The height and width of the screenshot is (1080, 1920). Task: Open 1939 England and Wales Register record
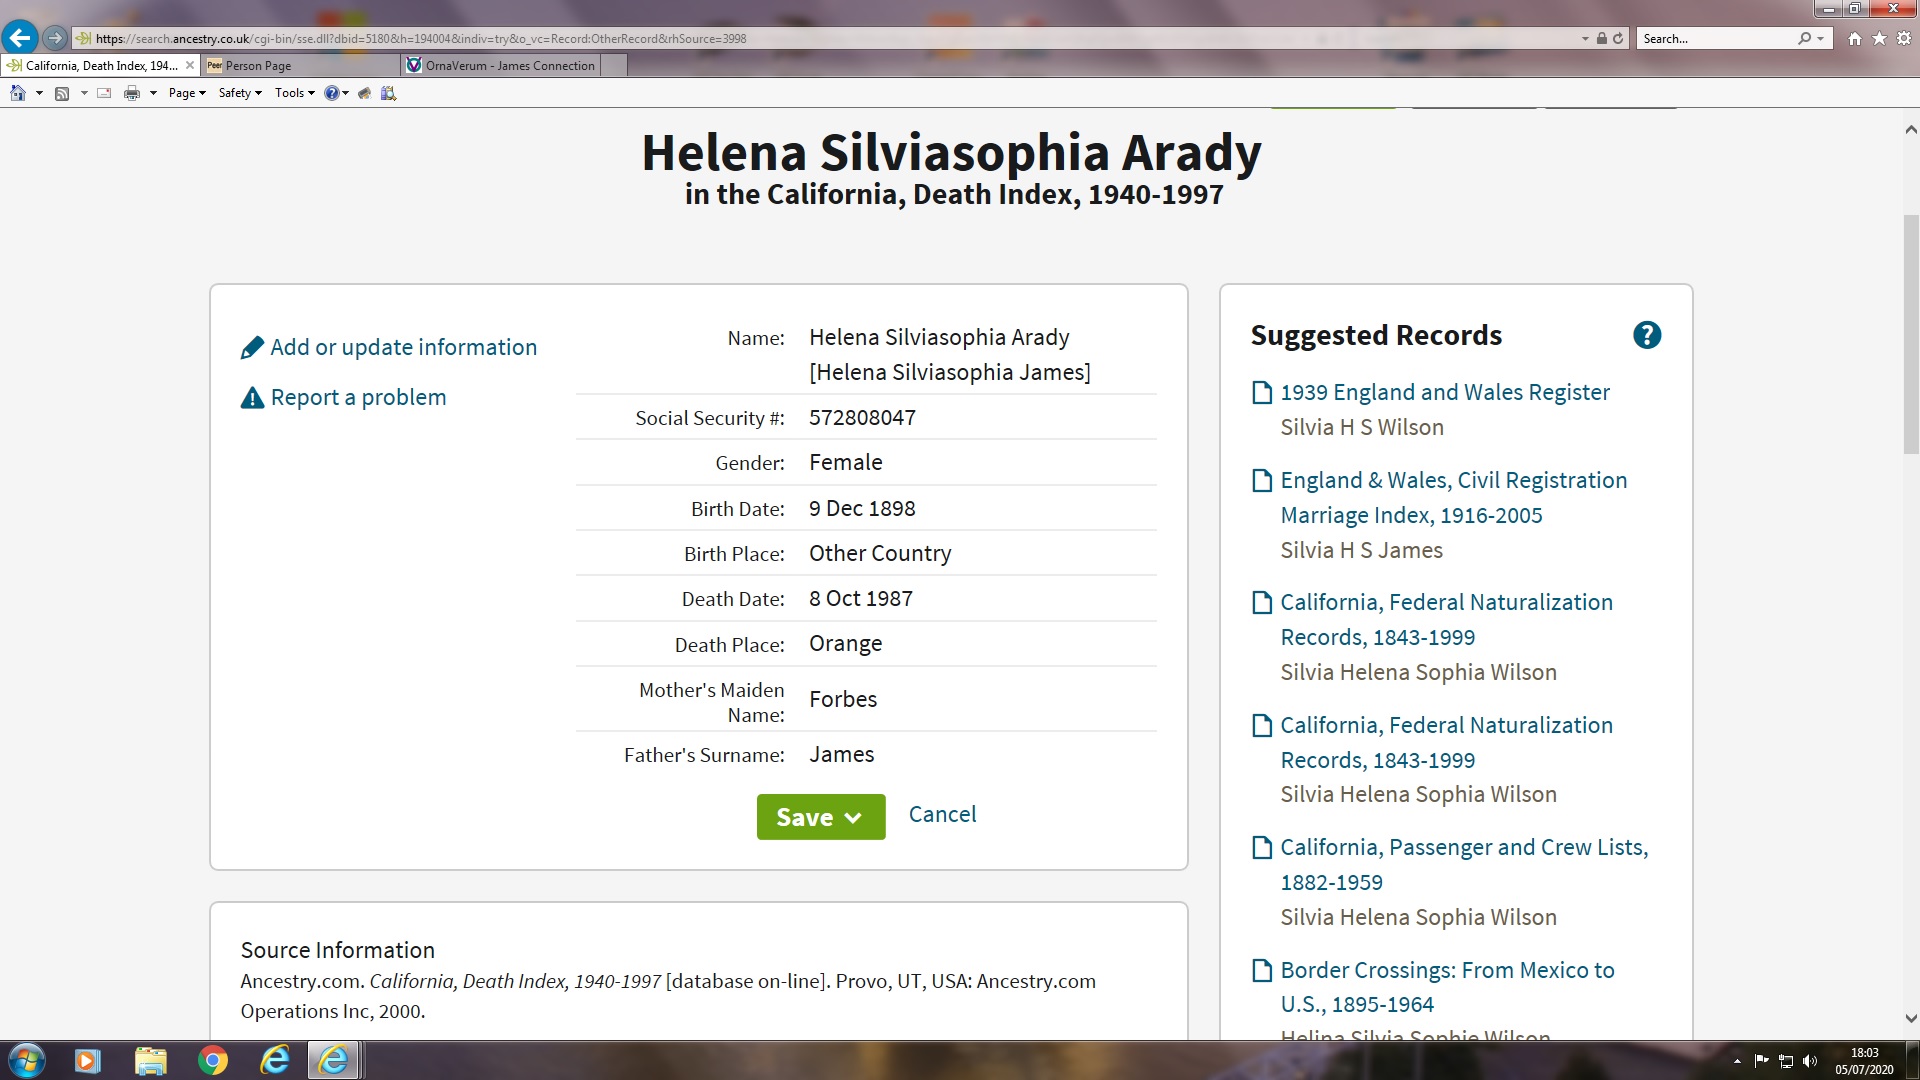coord(1444,392)
